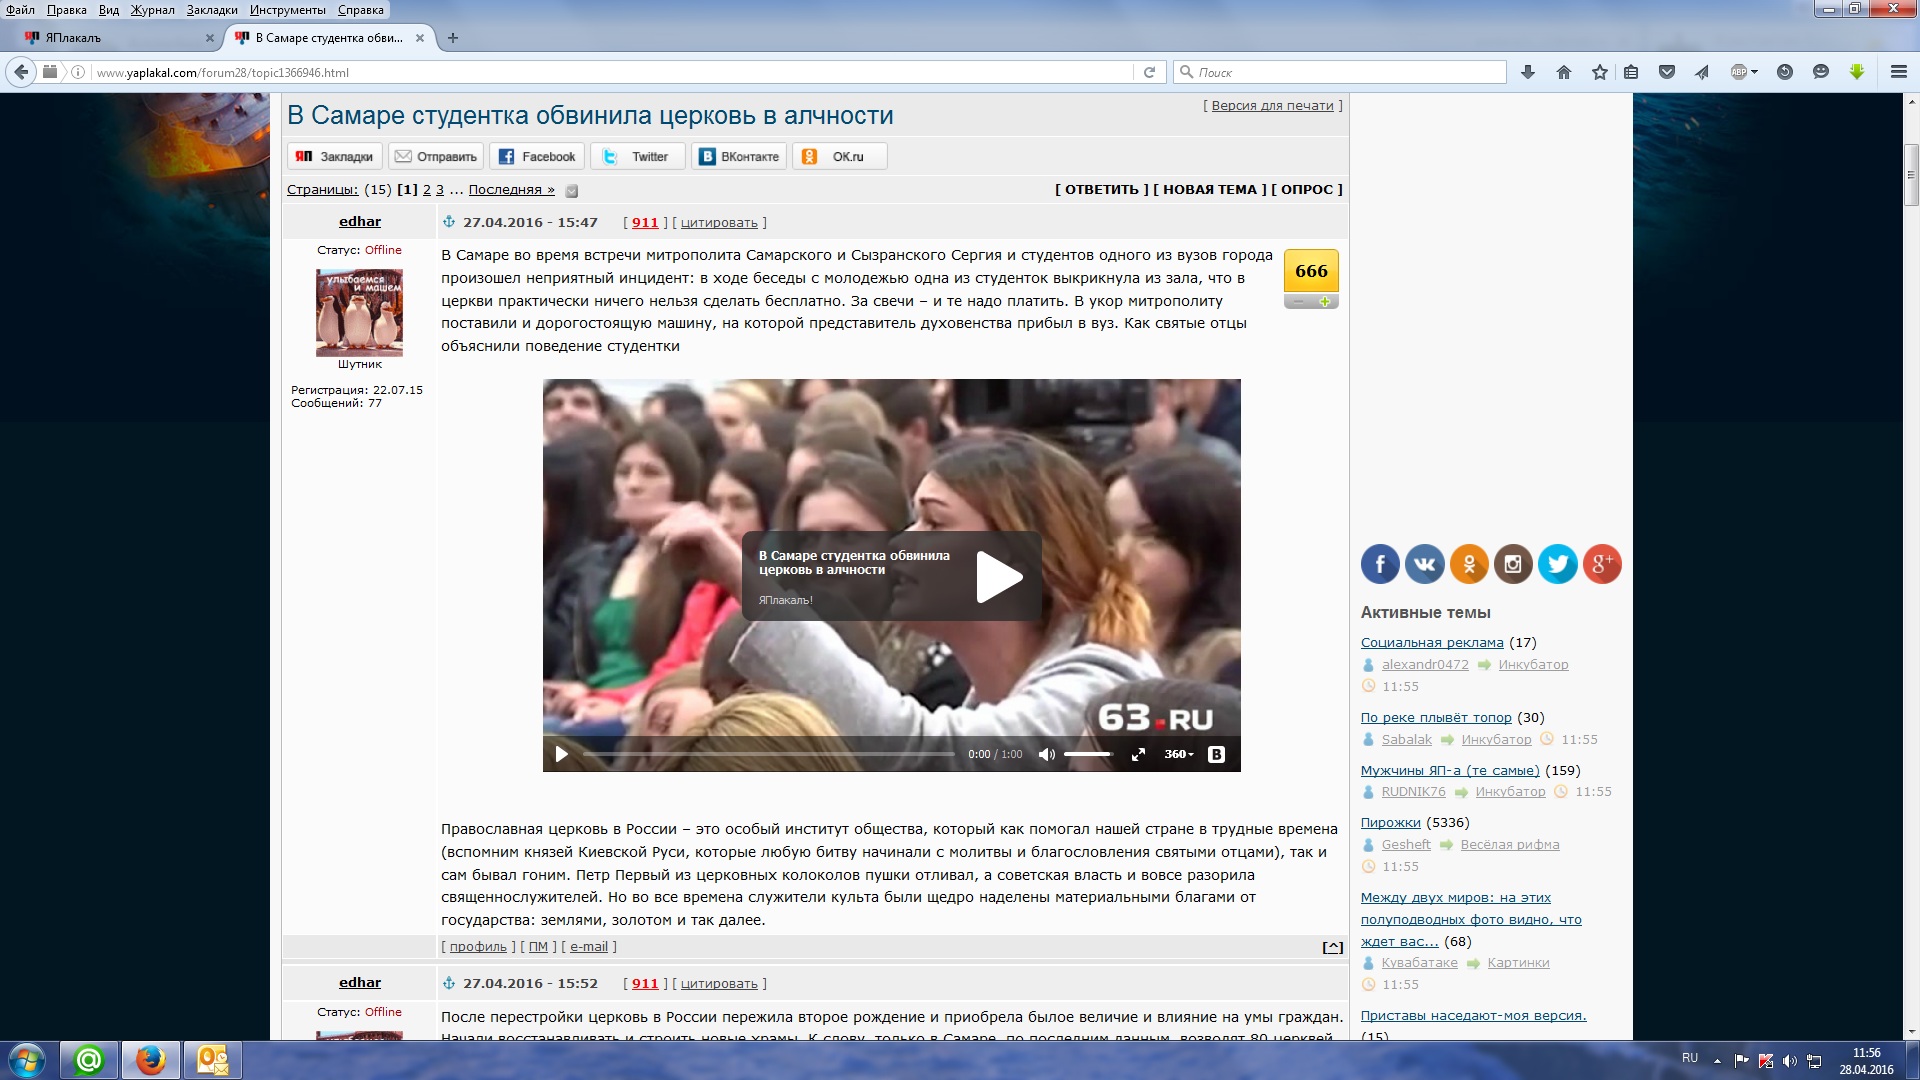Open the Журнал menu
Image resolution: width=1920 pixels, height=1080 pixels.
153,10
